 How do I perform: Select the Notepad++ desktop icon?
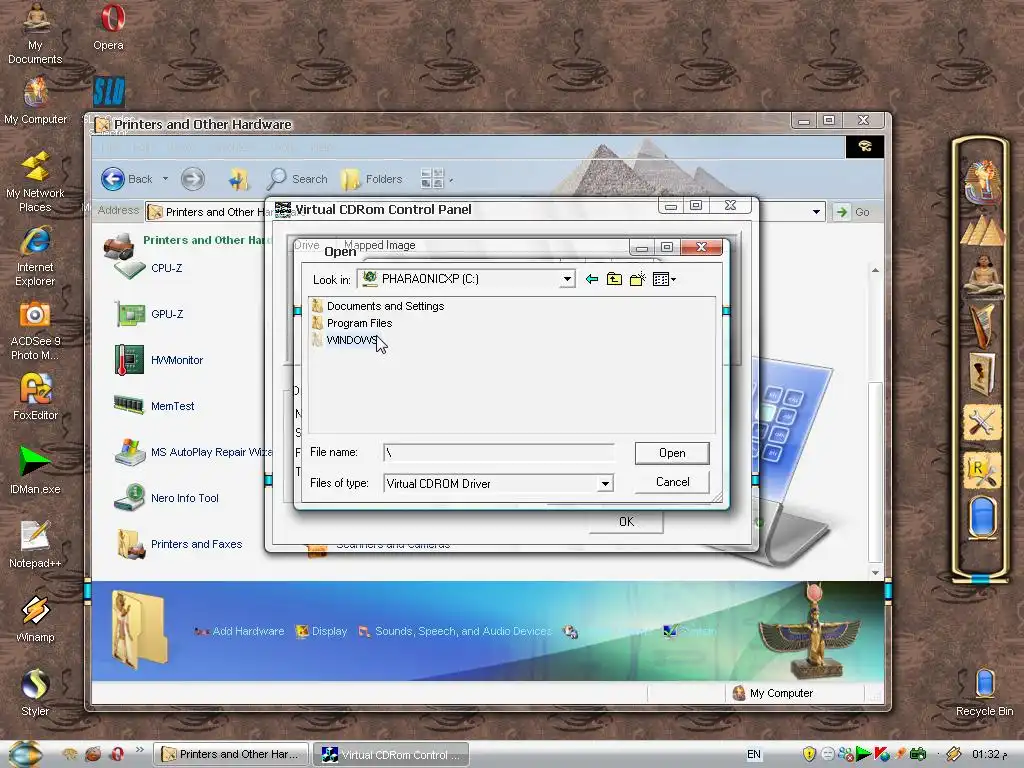(35, 545)
